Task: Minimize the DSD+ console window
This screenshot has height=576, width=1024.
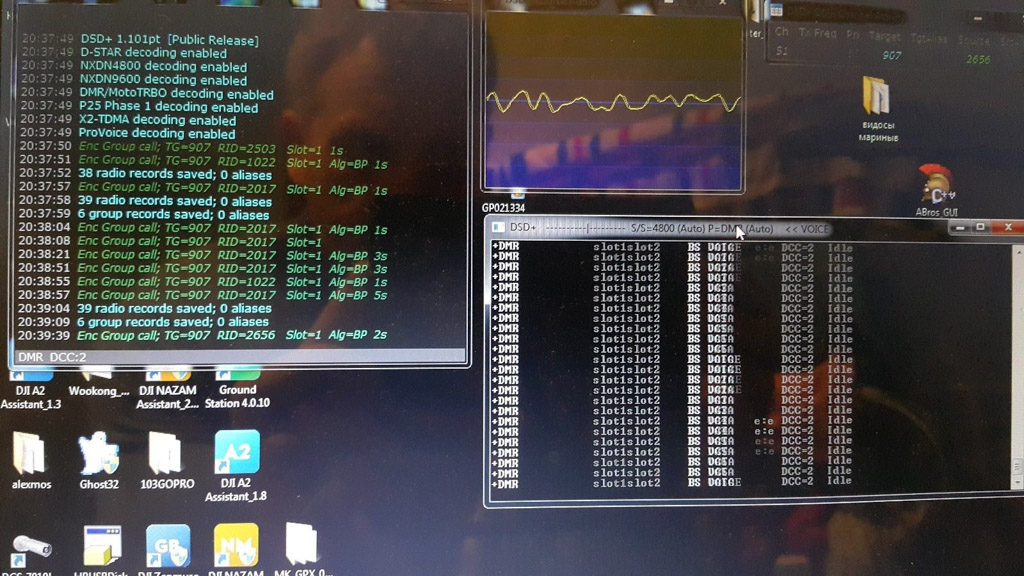Action: [959, 227]
